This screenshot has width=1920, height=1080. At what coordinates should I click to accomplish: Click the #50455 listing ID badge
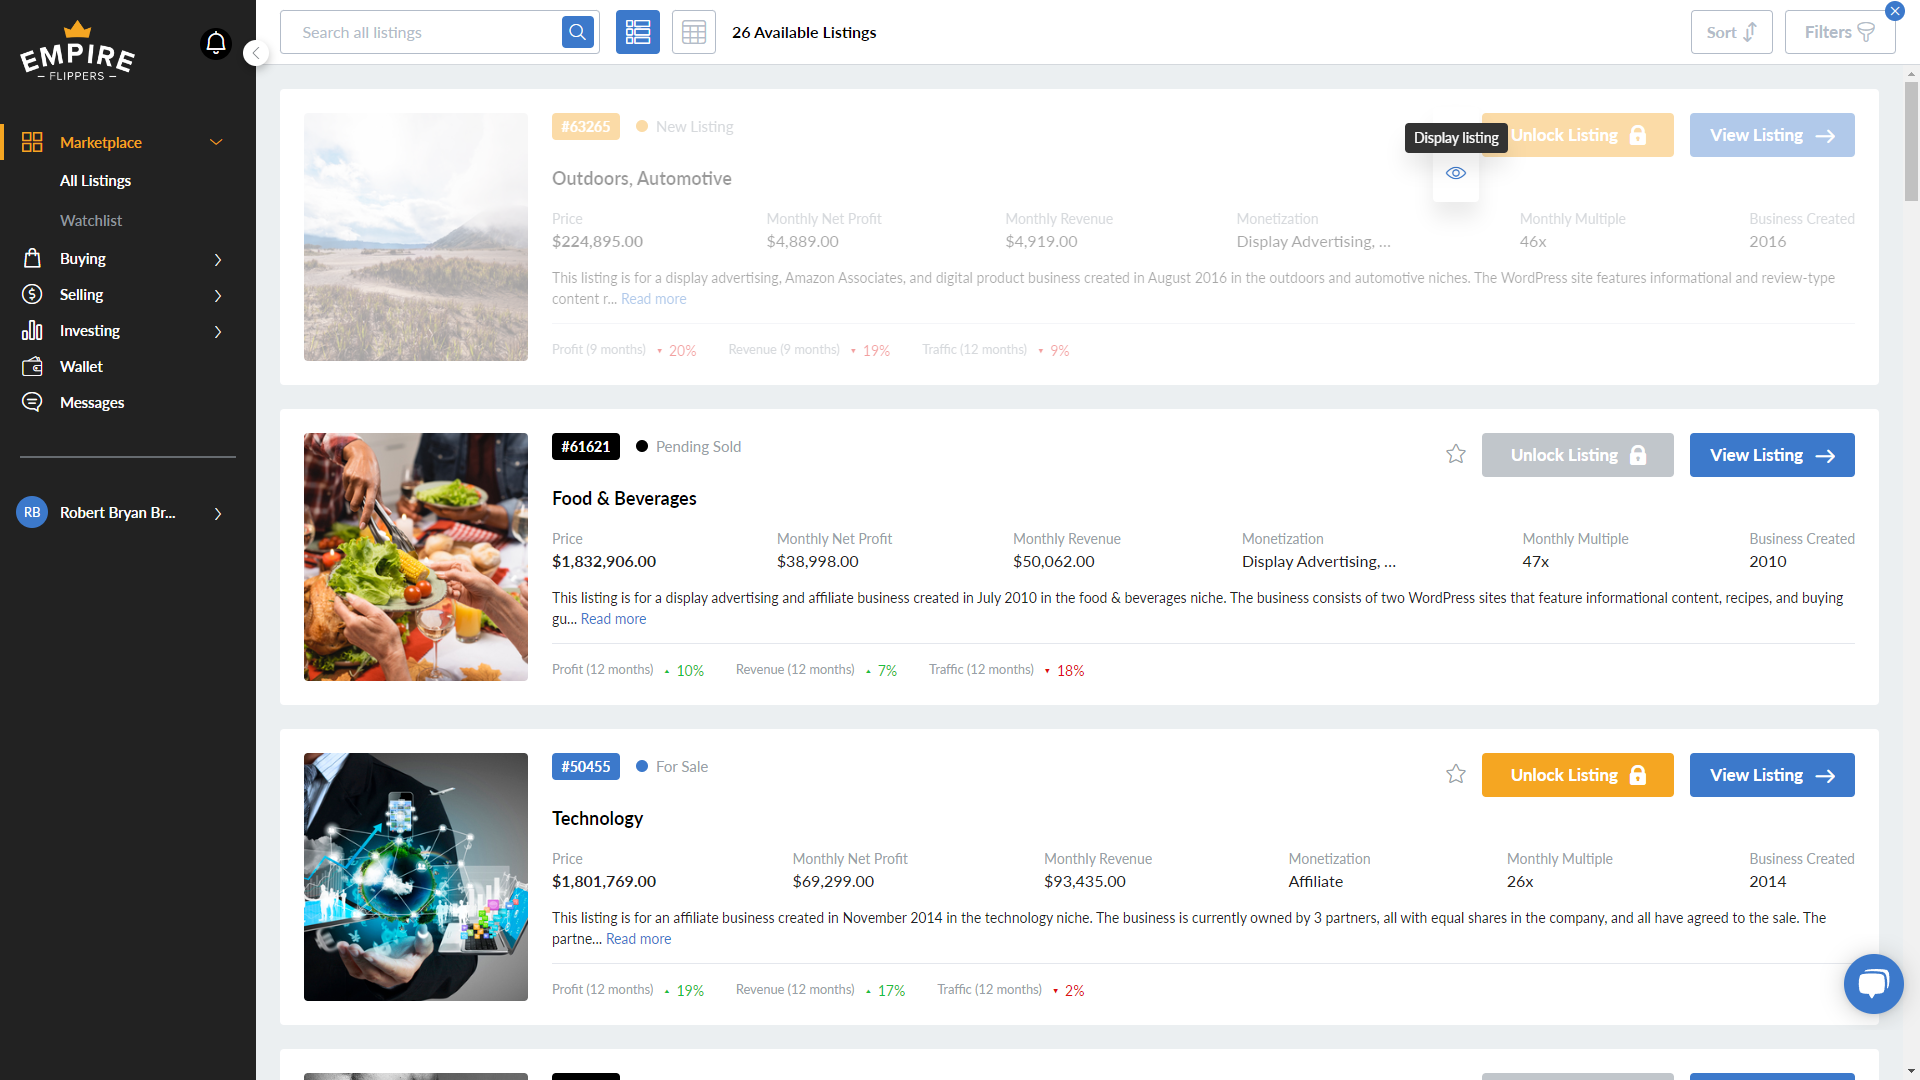pos(586,767)
